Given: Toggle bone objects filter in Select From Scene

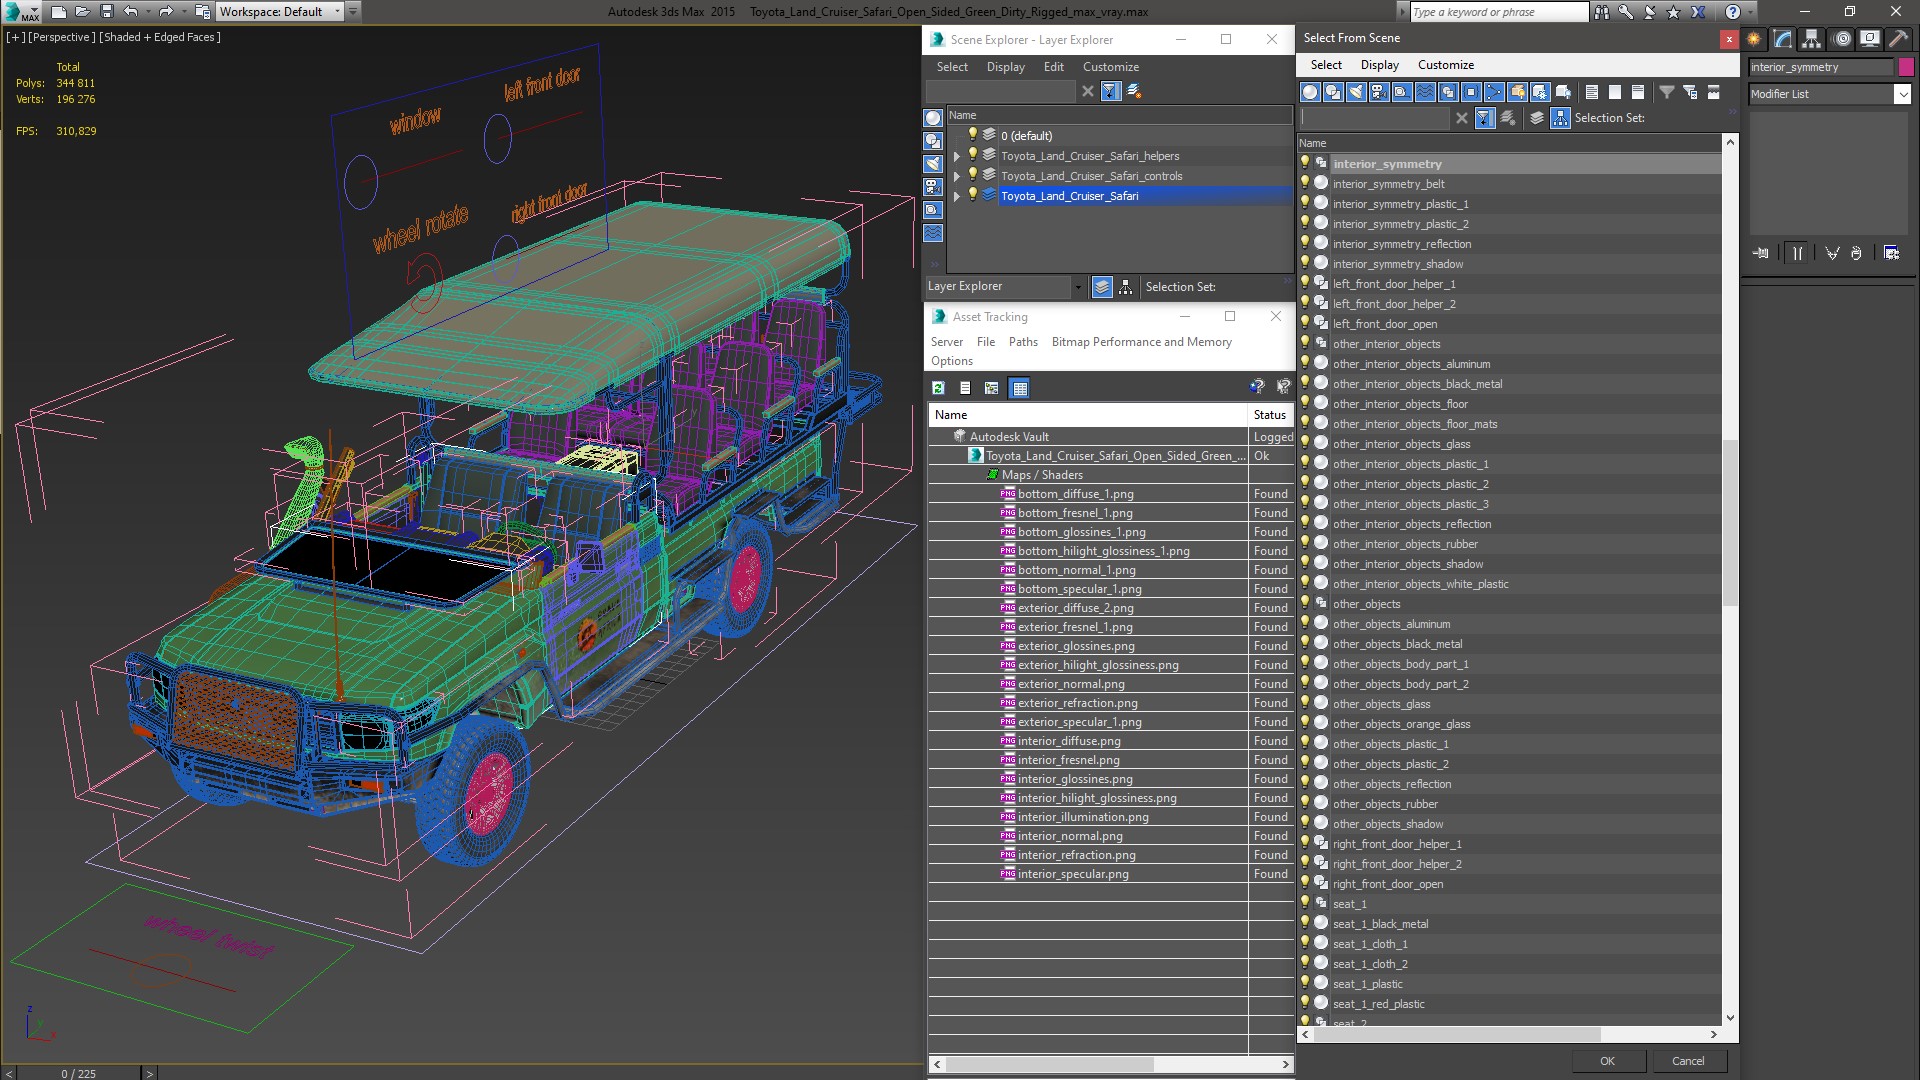Looking at the screenshot, I should tap(1494, 92).
